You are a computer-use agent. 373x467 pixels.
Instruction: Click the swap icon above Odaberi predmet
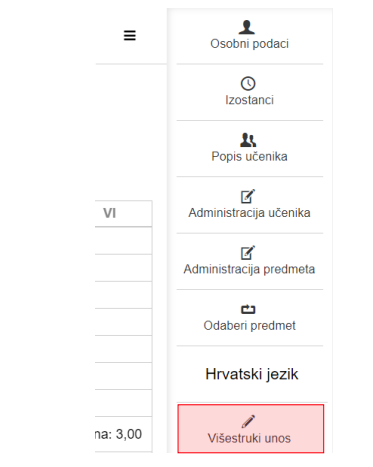click(x=248, y=309)
